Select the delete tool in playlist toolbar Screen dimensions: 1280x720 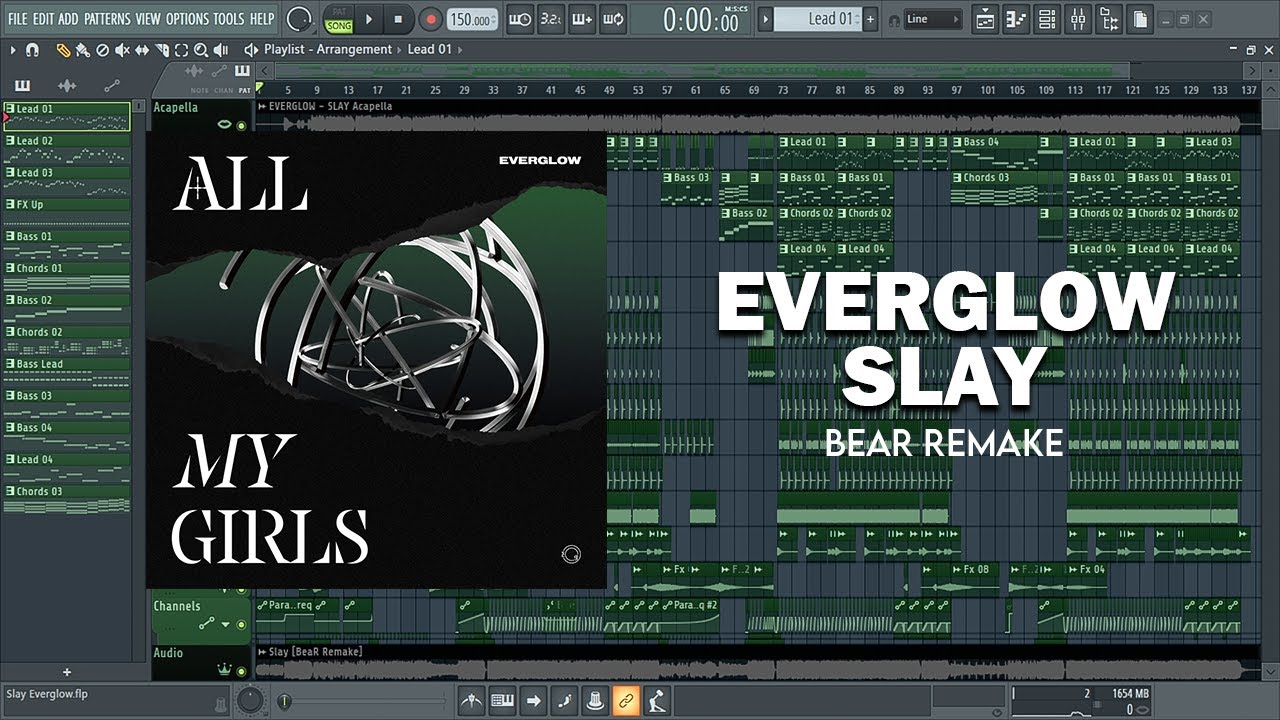(102, 50)
